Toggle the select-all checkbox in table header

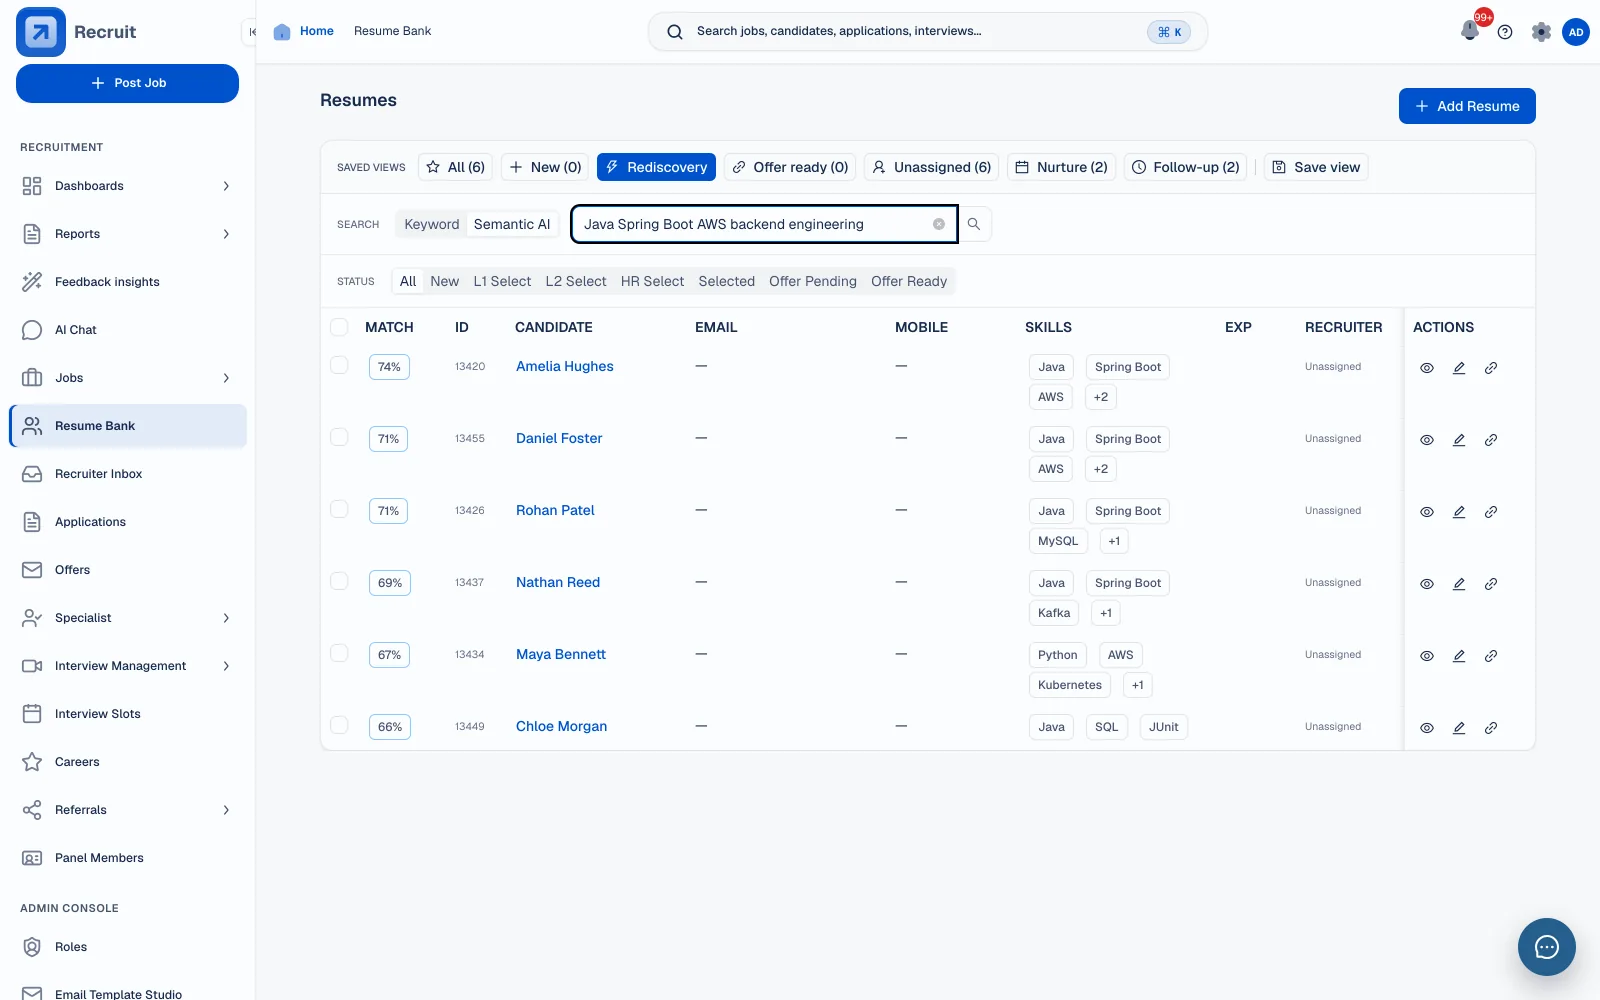coord(340,327)
